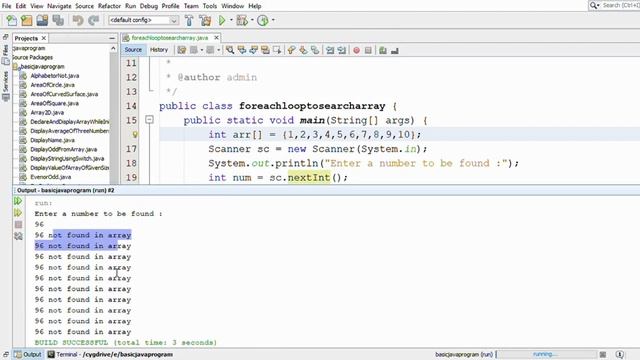Screen dimensions: 640x360
Task: Open AreaOfCircle.java in Projects tree
Action: tap(52, 85)
